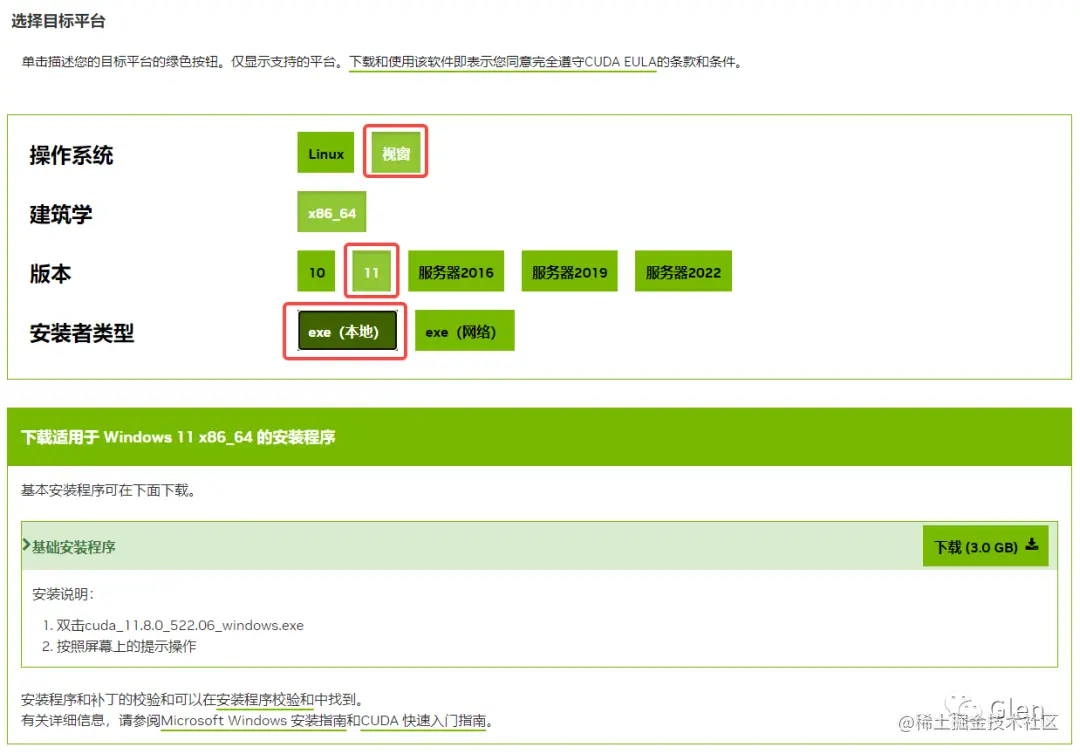Click the 安装说明: text
The image size is (1080, 754).
(63, 594)
